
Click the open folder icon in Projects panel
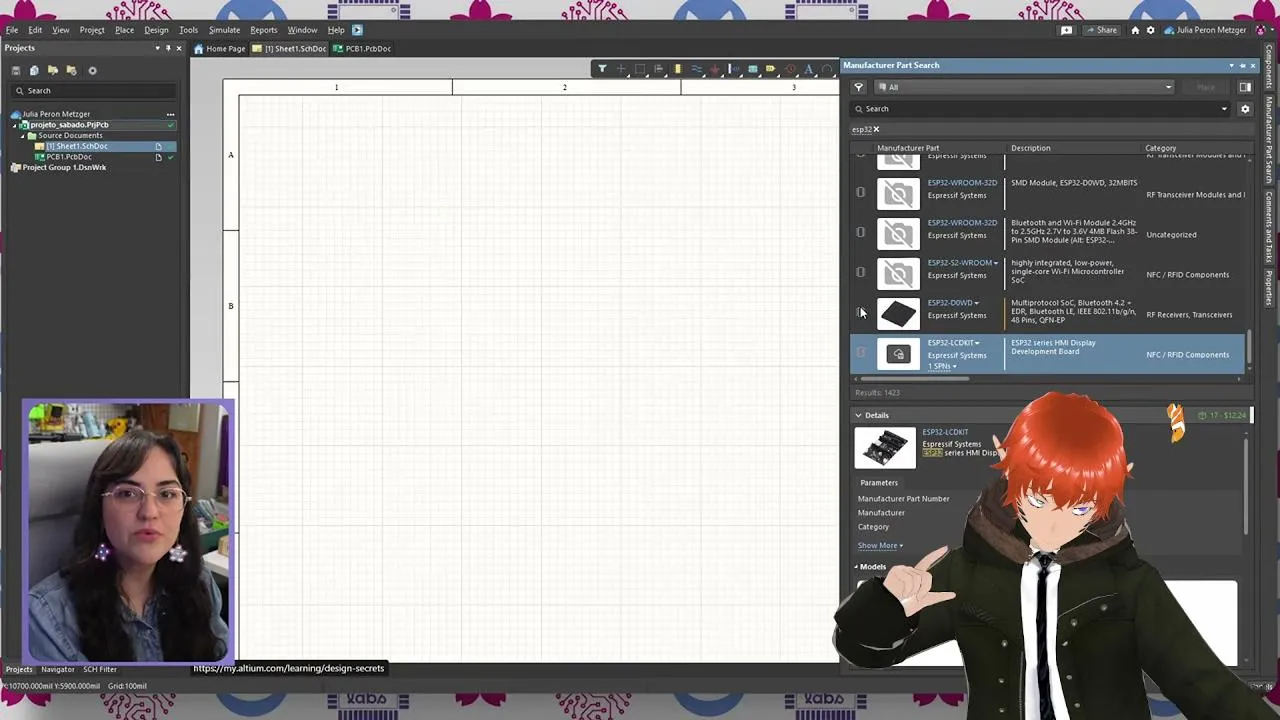53,70
